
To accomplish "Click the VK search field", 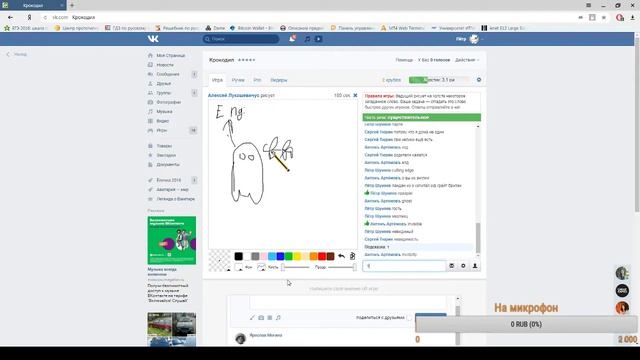I will (241, 39).
